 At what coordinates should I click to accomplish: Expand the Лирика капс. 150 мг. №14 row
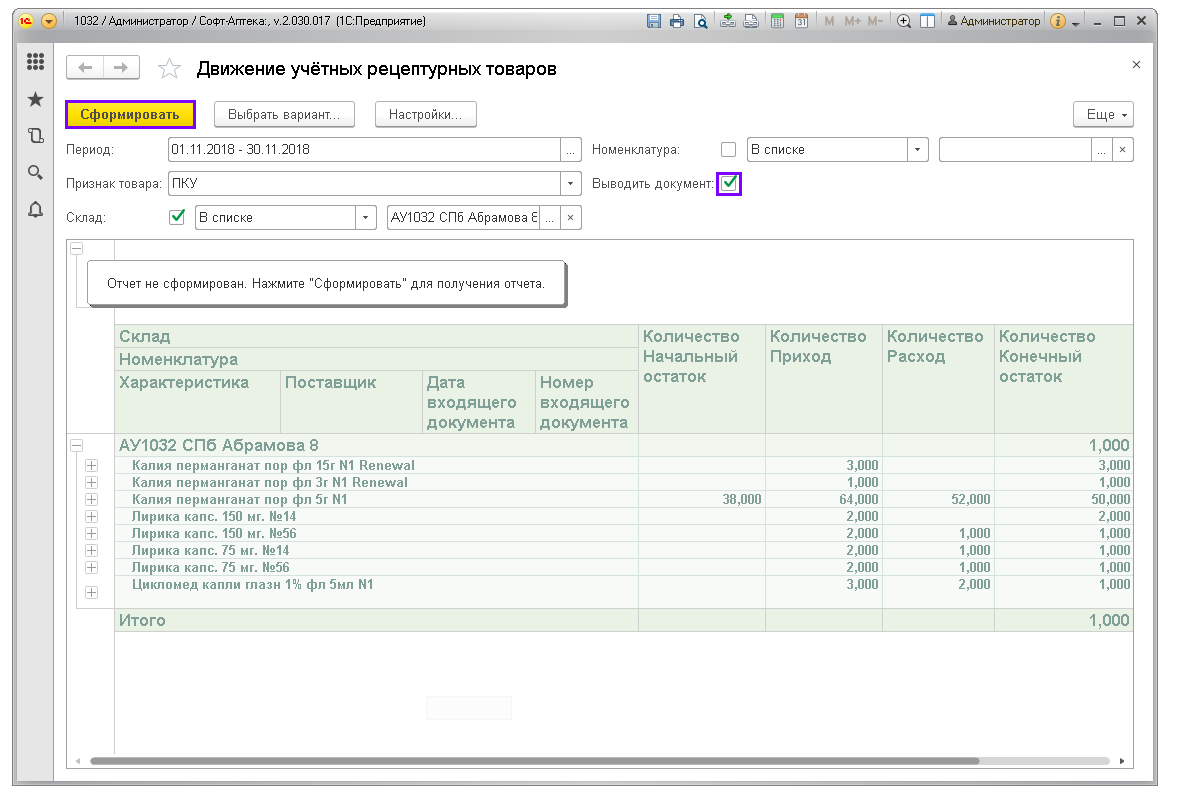coord(92,516)
